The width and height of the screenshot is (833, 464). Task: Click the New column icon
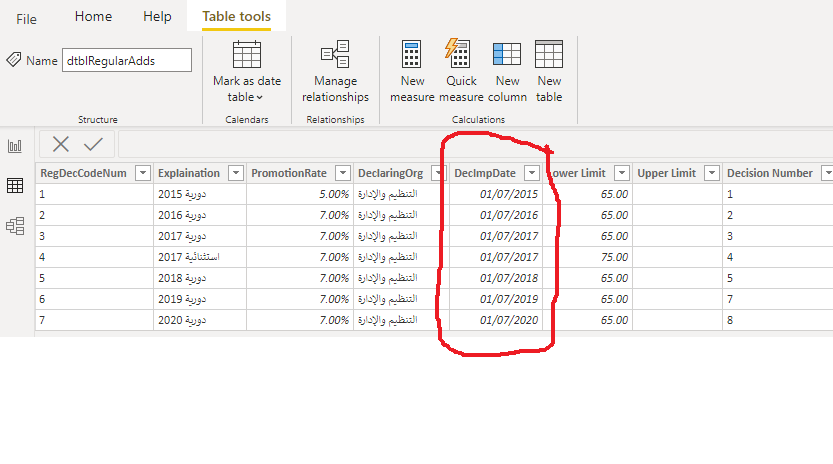pos(506,54)
